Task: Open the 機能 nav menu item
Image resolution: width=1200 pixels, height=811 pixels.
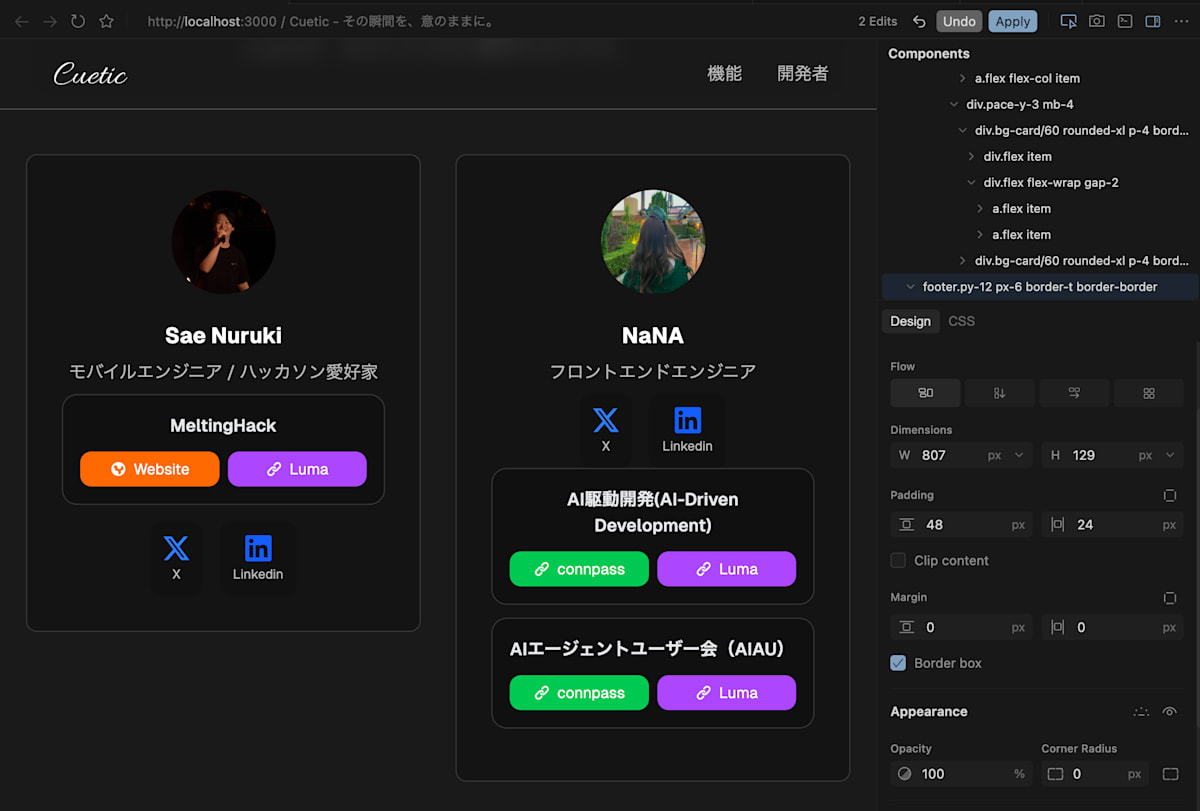Action: click(724, 73)
